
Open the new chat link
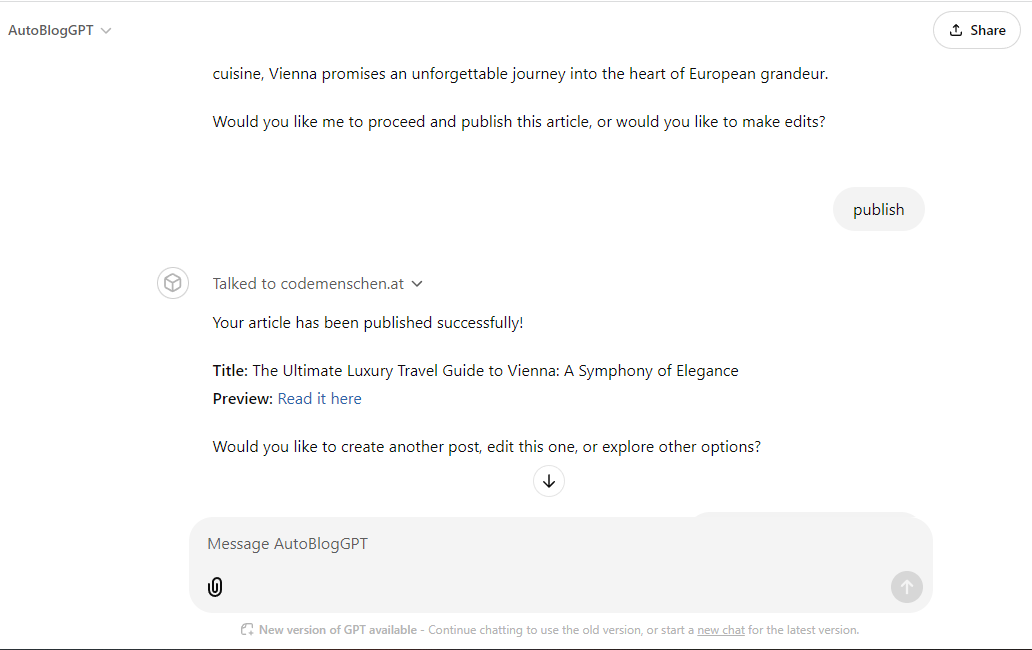[721, 630]
